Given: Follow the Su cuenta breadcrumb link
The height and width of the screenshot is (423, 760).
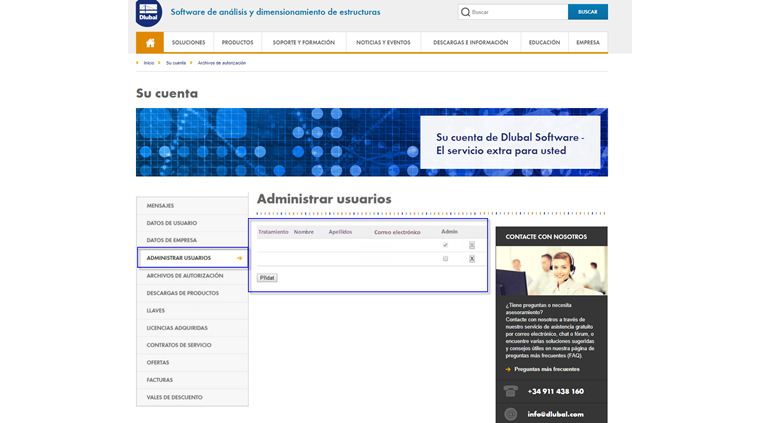Looking at the screenshot, I should tap(176, 63).
